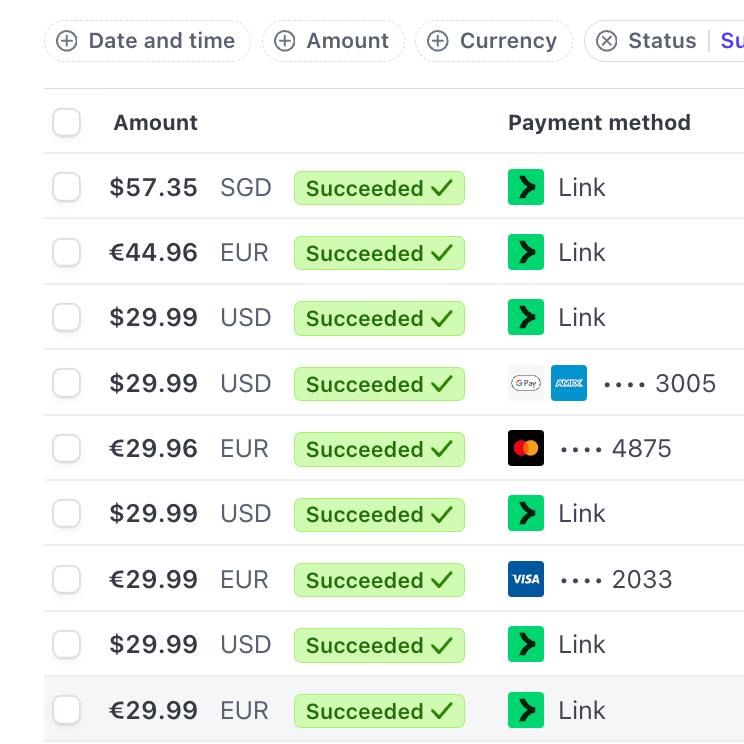Click the Visa icon for card 2033
Screen dimensions: 744x744
(526, 579)
